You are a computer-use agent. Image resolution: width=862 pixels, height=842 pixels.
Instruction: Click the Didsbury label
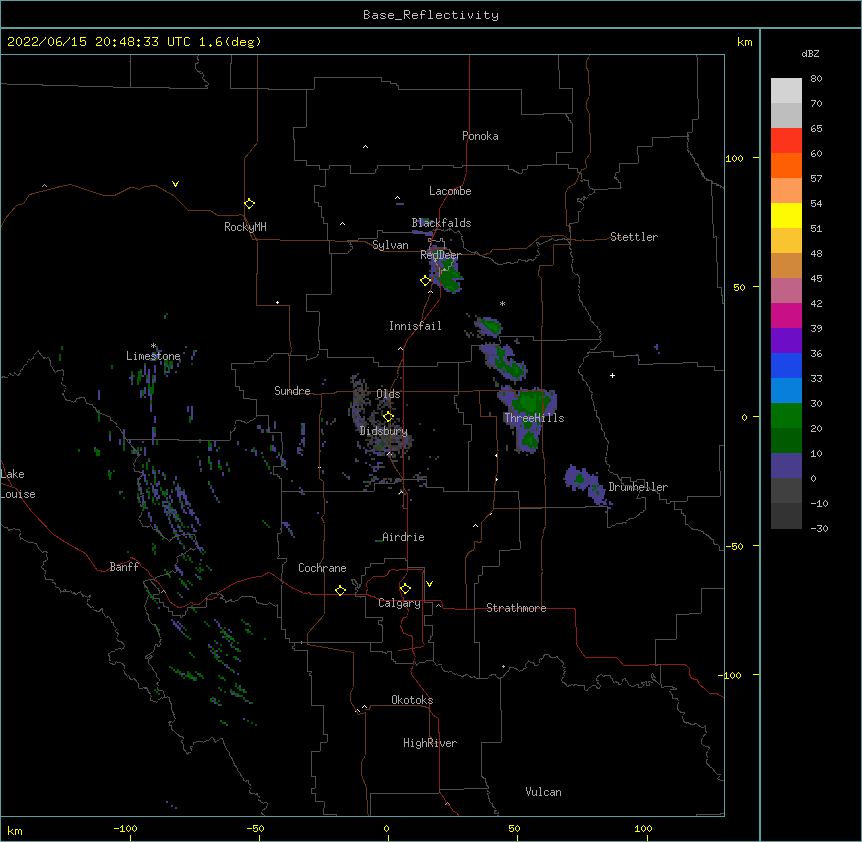pyautogui.click(x=384, y=431)
